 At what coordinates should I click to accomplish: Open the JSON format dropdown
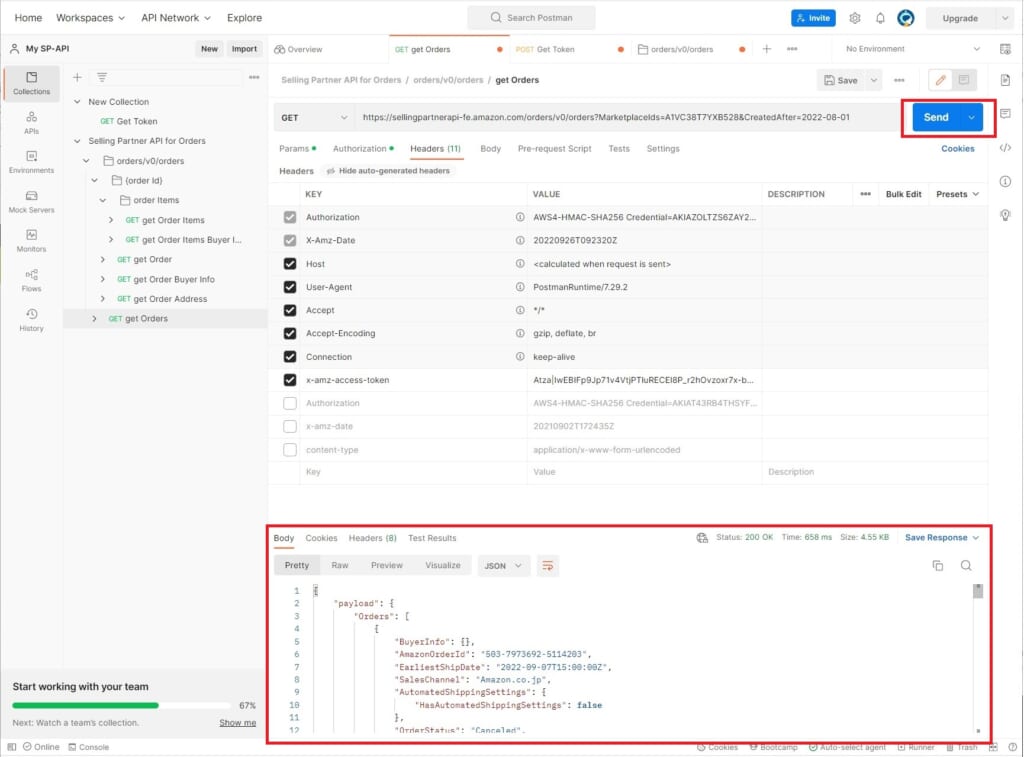pos(503,566)
